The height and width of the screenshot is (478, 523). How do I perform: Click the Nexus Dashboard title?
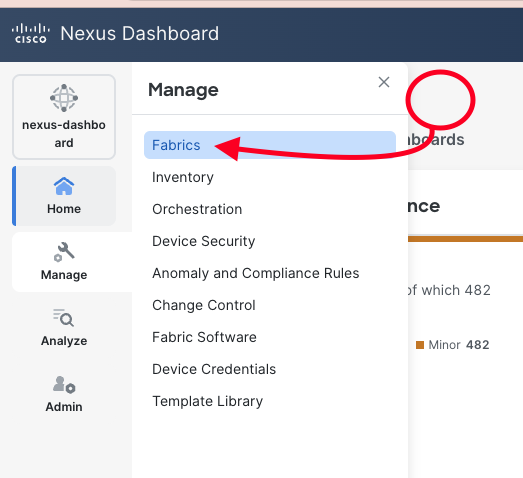coord(140,33)
